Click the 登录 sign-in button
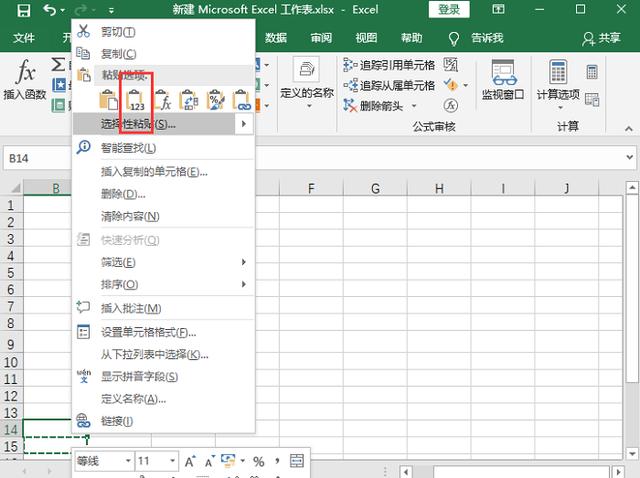Screen dimensions: 640x478 (x=449, y=9)
